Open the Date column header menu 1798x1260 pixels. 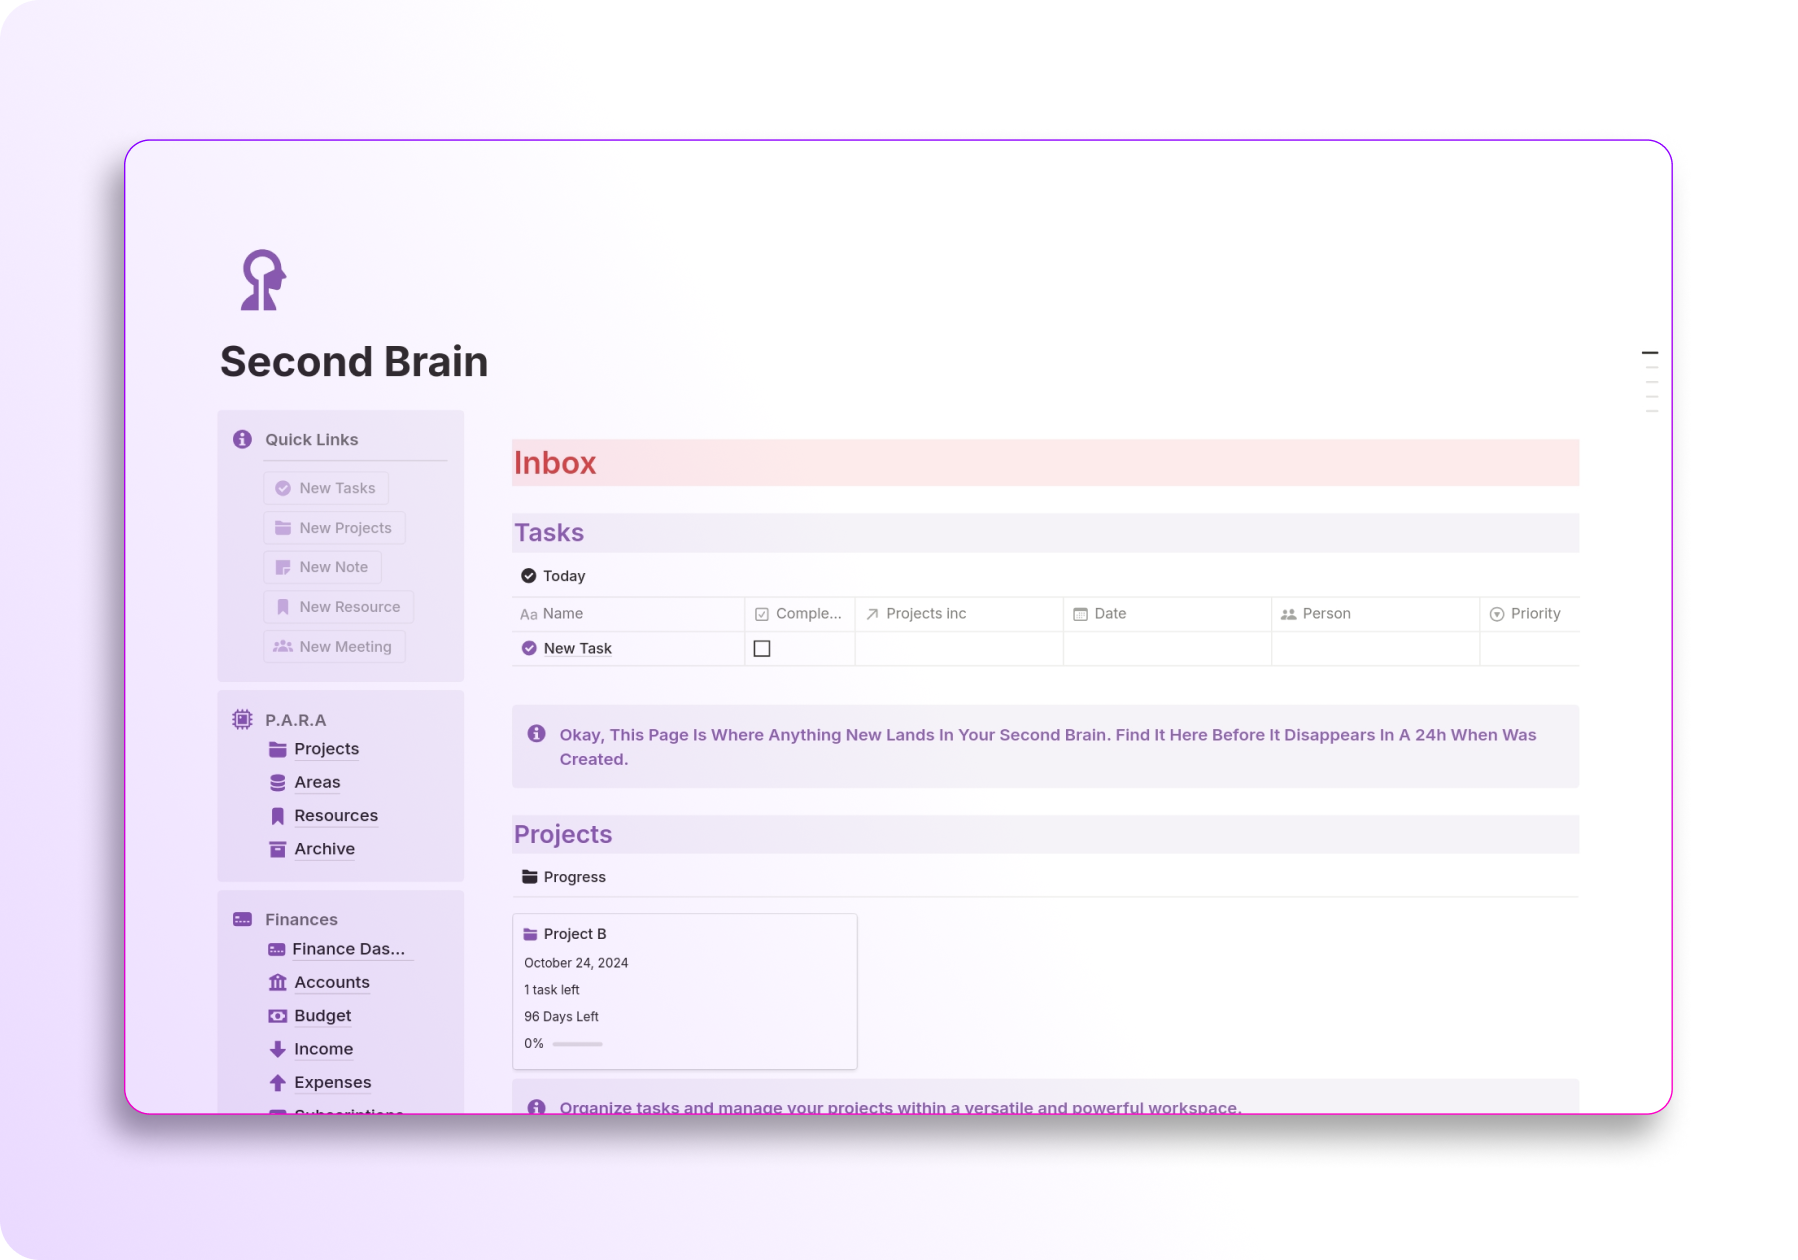[x=1109, y=613]
